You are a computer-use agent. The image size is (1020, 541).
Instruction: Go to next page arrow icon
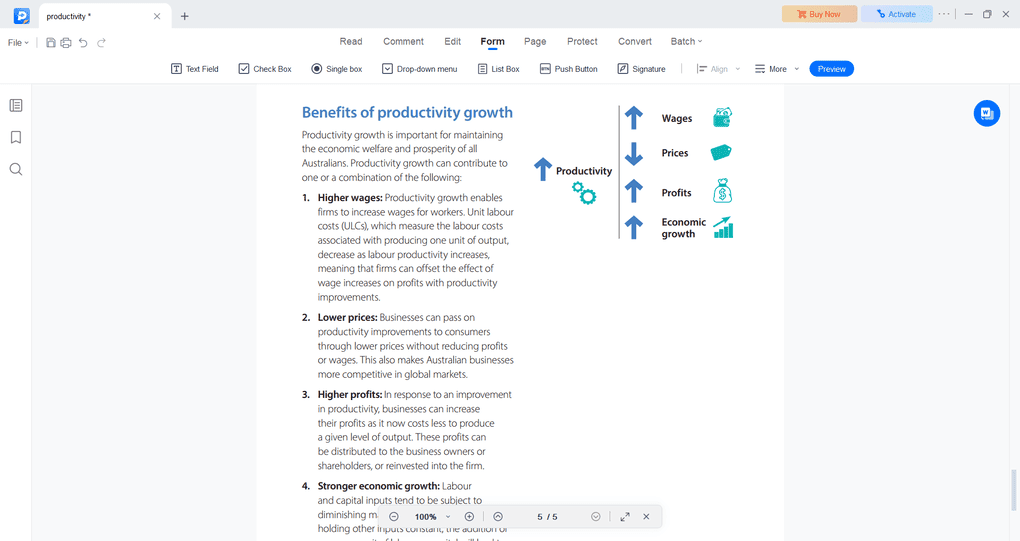595,517
